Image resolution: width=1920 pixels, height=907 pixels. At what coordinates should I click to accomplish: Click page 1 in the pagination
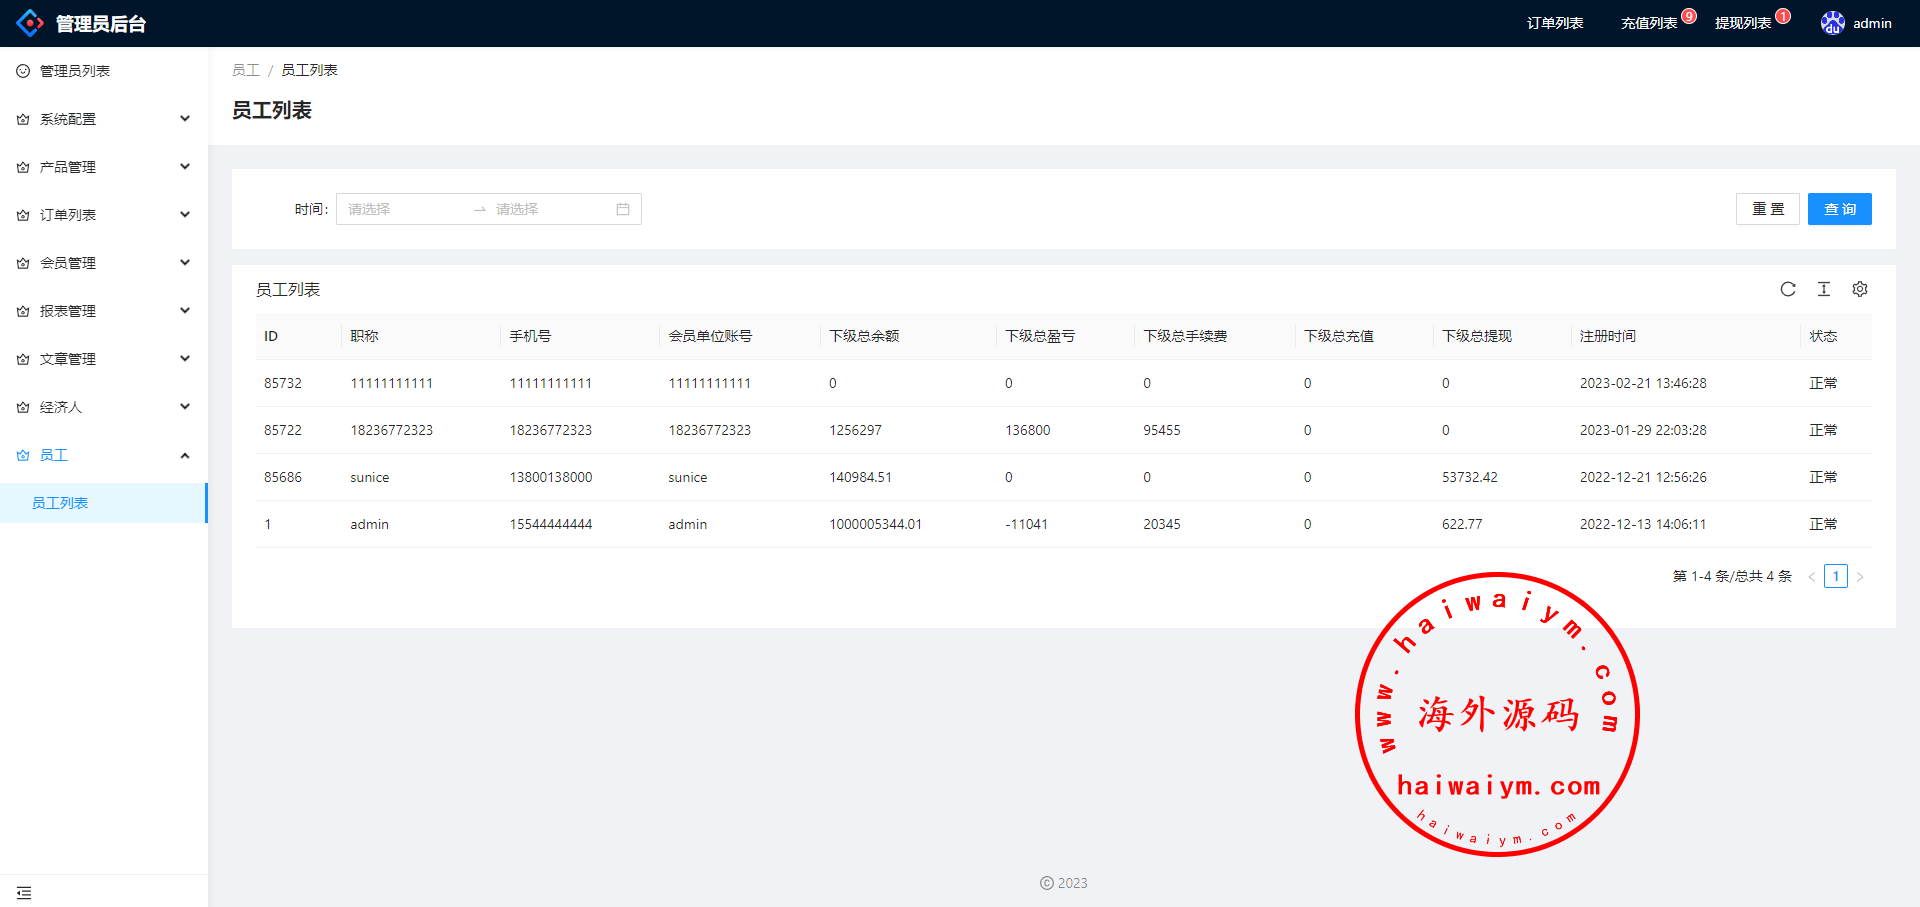1835,576
